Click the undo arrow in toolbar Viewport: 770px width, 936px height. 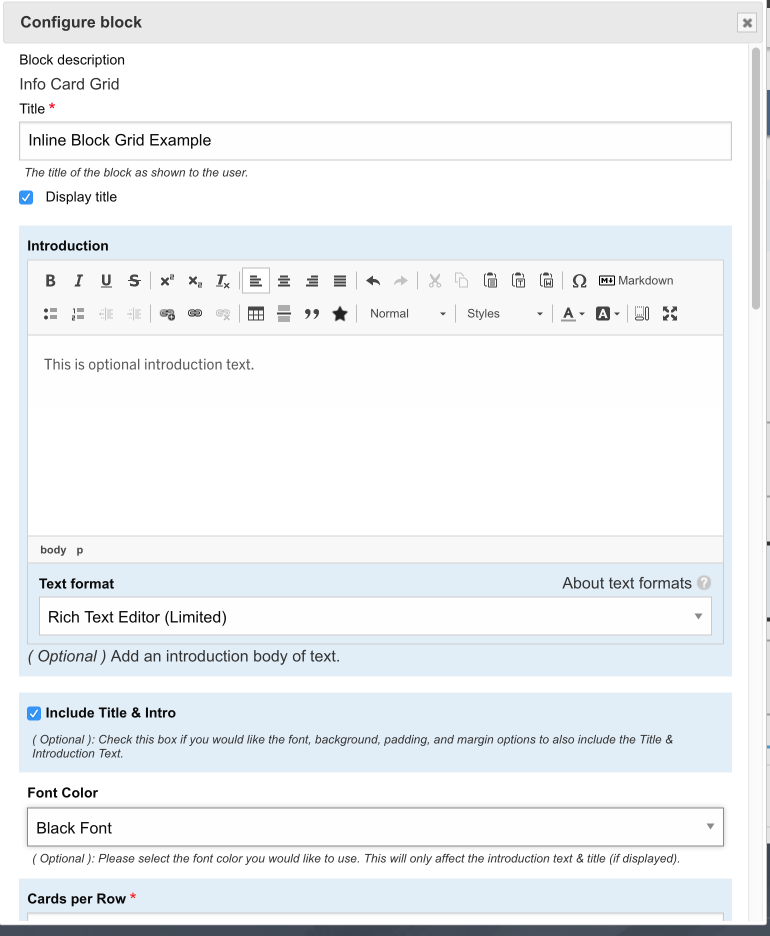coord(373,281)
